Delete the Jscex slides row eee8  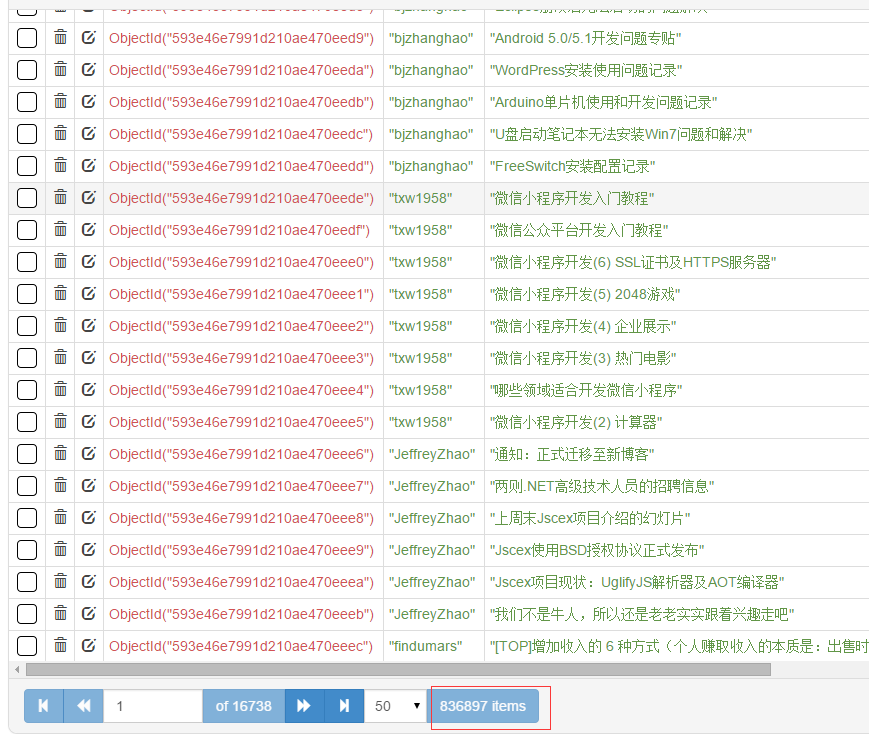point(60,518)
